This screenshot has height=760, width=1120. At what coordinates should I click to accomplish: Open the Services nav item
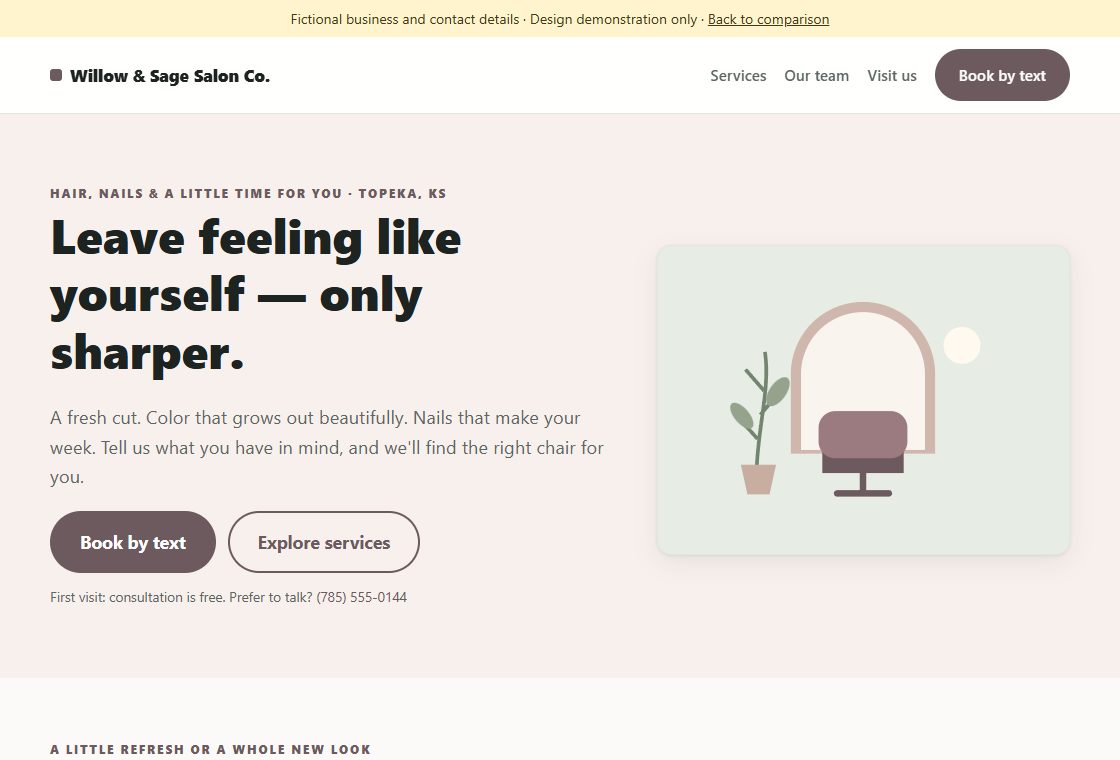(738, 76)
